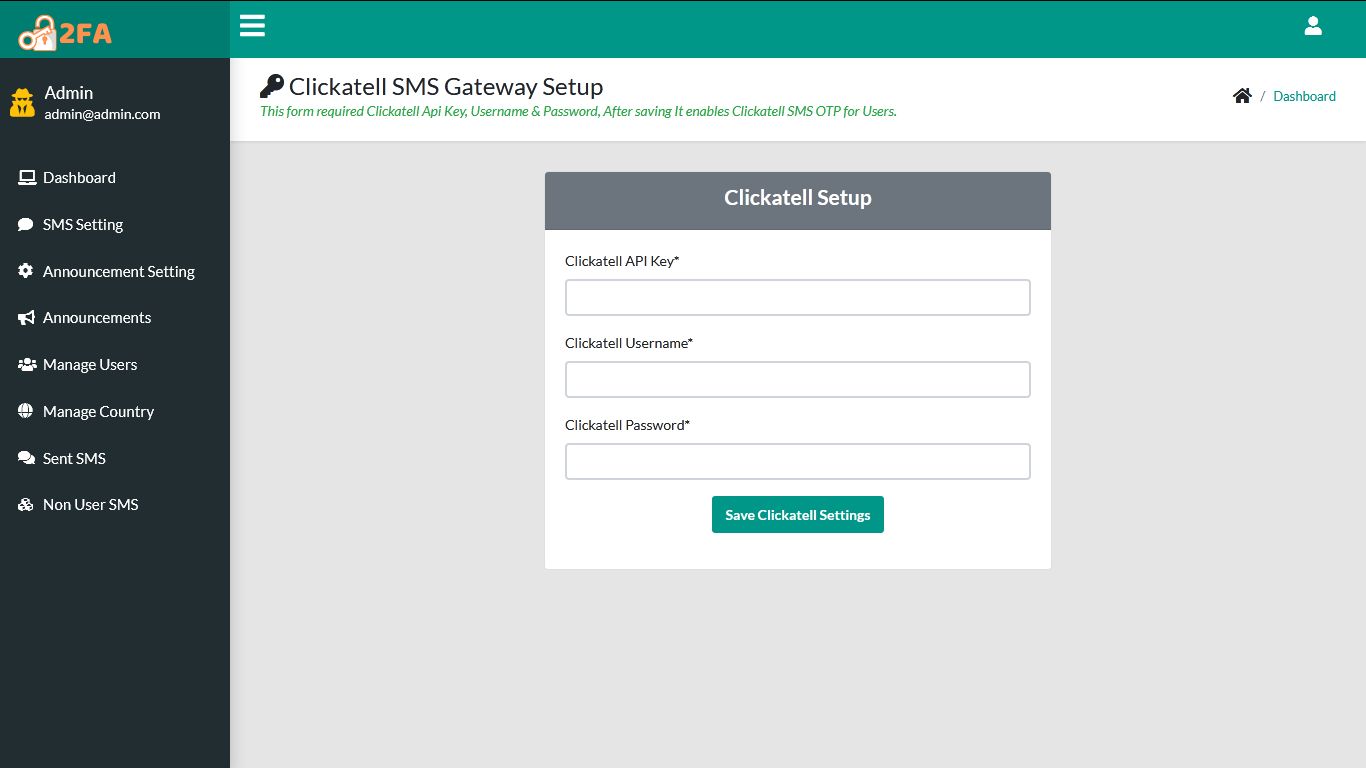Follow the Dashboard breadcrumb link
1366x768 pixels.
point(1304,96)
